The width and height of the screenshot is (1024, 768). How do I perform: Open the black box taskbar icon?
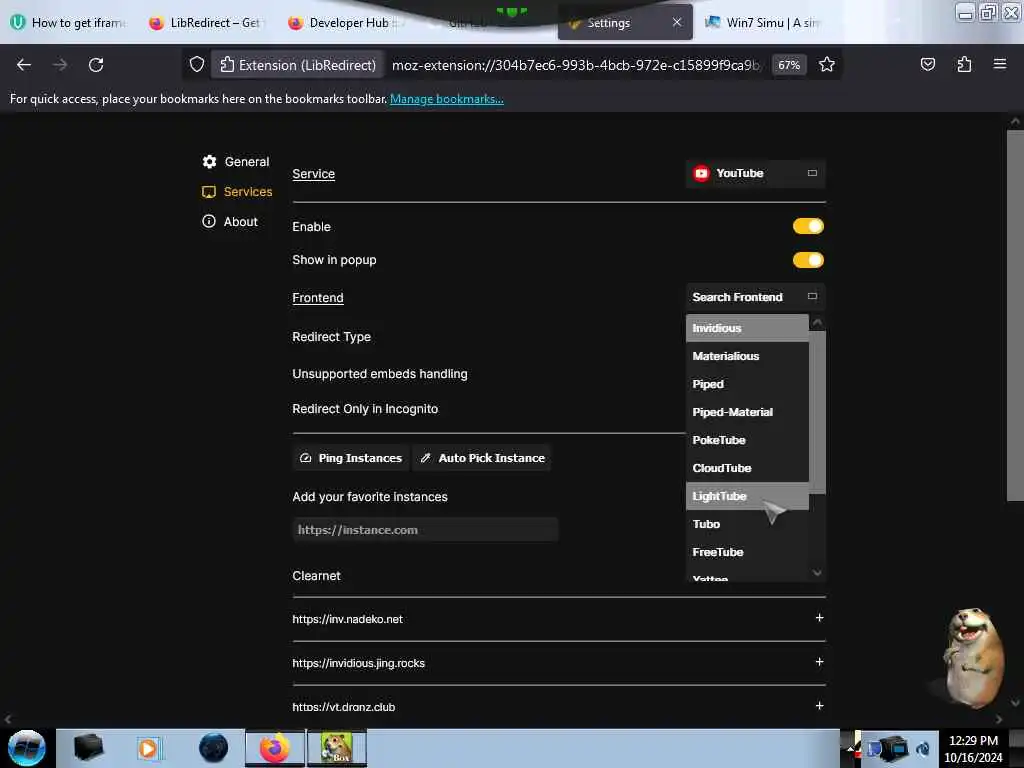(x=88, y=748)
